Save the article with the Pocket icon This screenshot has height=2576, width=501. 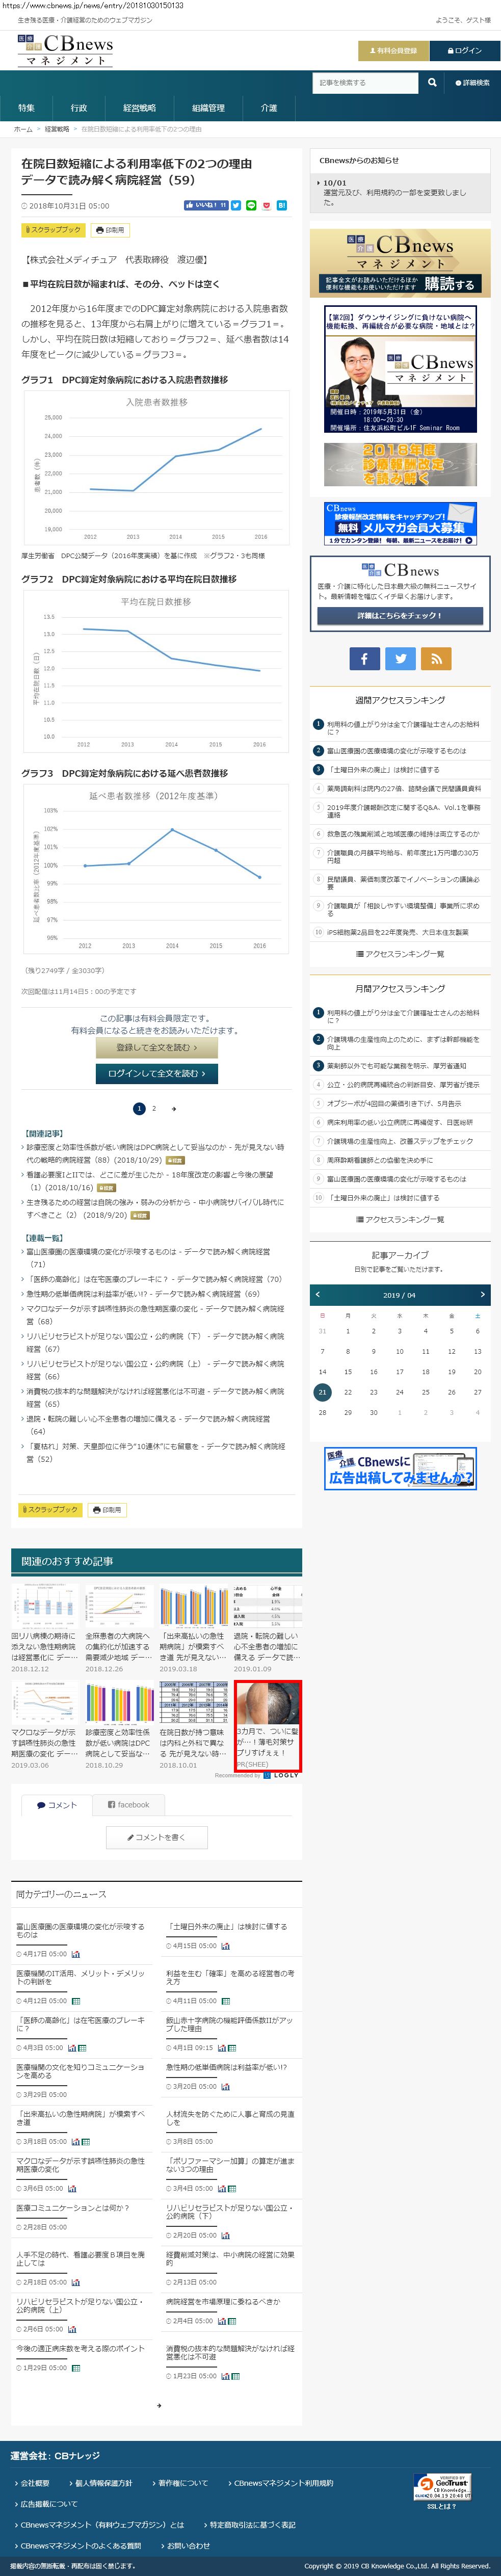(x=266, y=205)
